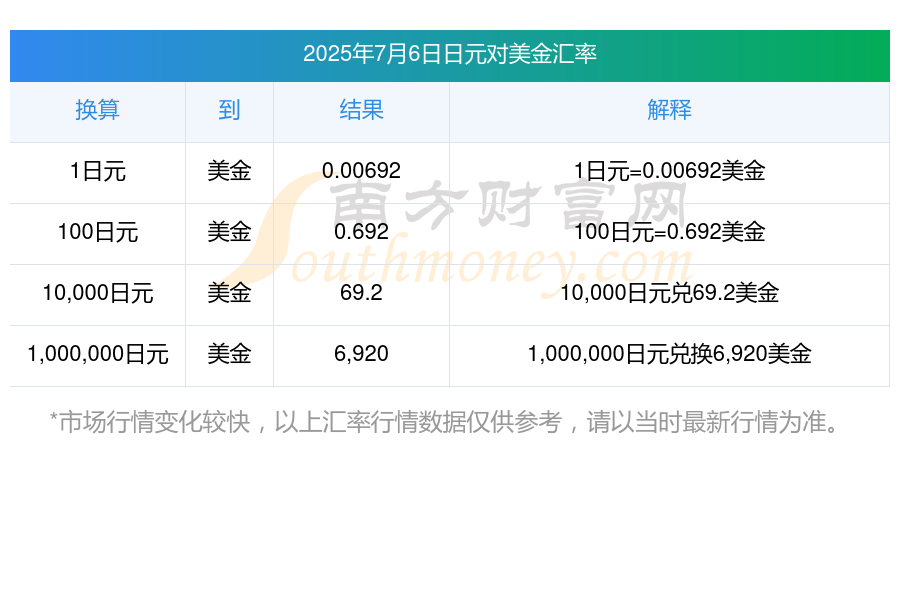Screen dimensions: 900x600
Task: Click '美金' in the 10,000日元 row
Action: [x=229, y=293]
